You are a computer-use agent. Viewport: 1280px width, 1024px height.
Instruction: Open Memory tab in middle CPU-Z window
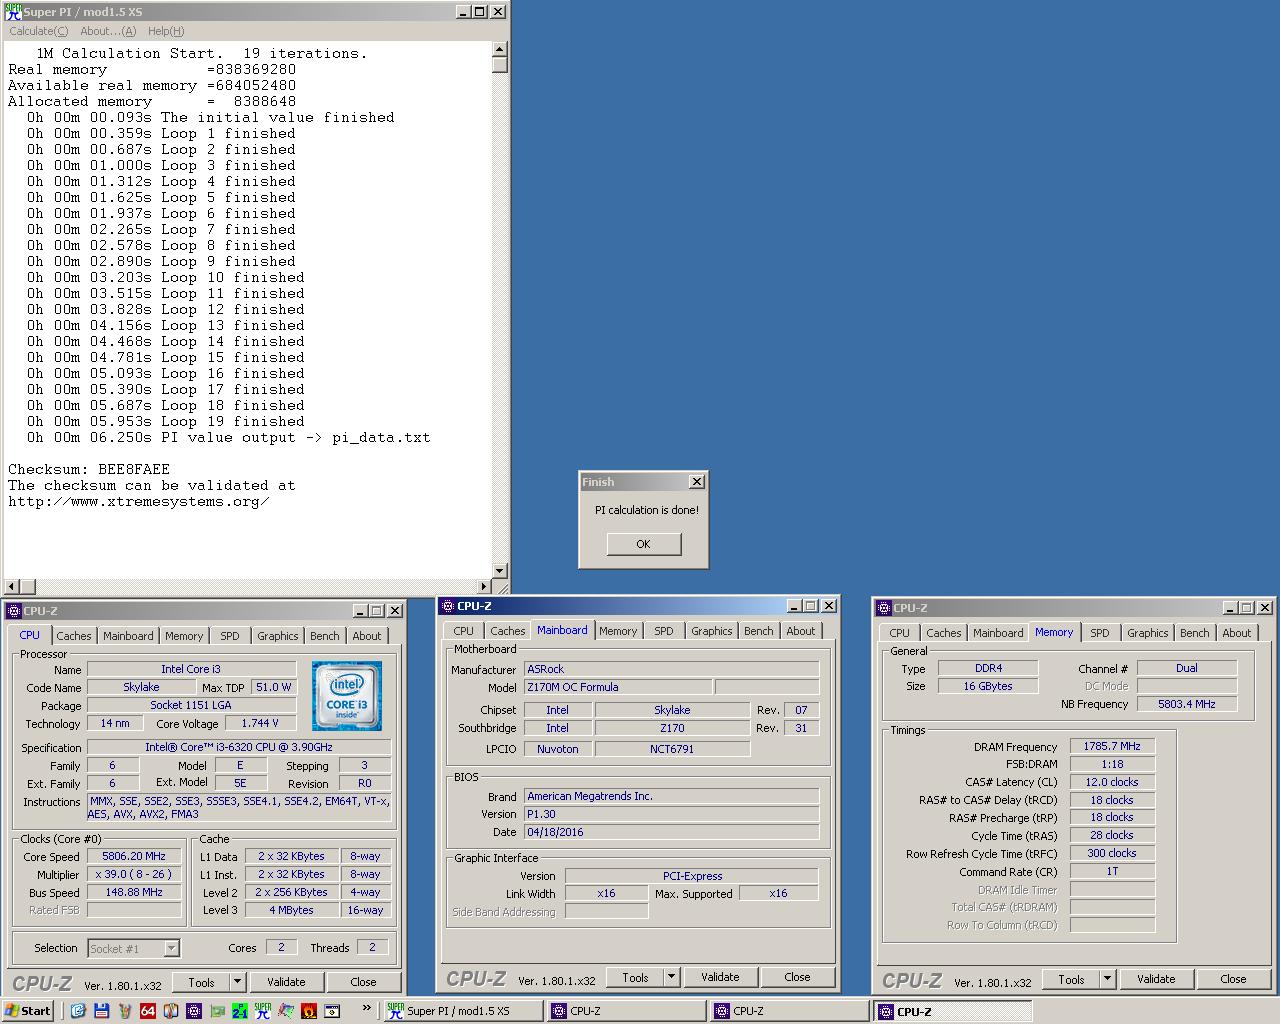click(618, 631)
